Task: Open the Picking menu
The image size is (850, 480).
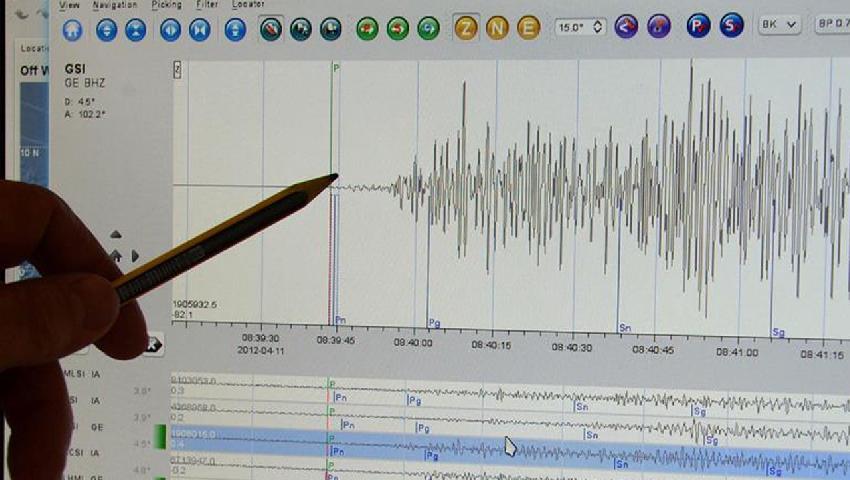Action: click(166, 5)
